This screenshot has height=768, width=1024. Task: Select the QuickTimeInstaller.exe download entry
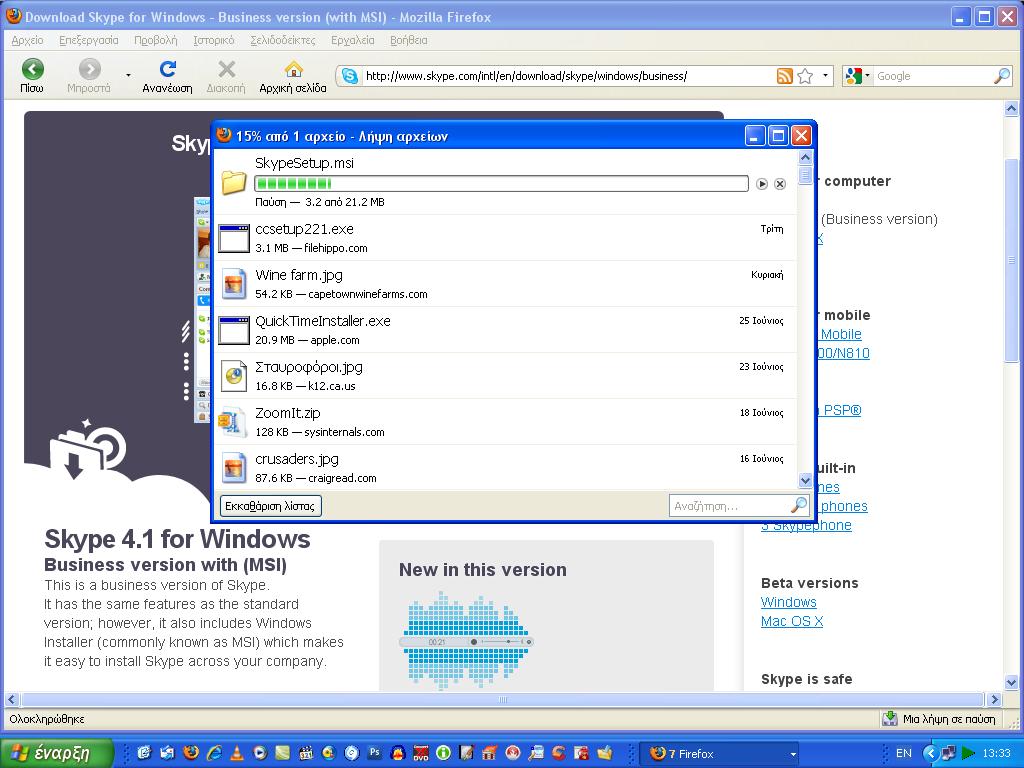505,330
